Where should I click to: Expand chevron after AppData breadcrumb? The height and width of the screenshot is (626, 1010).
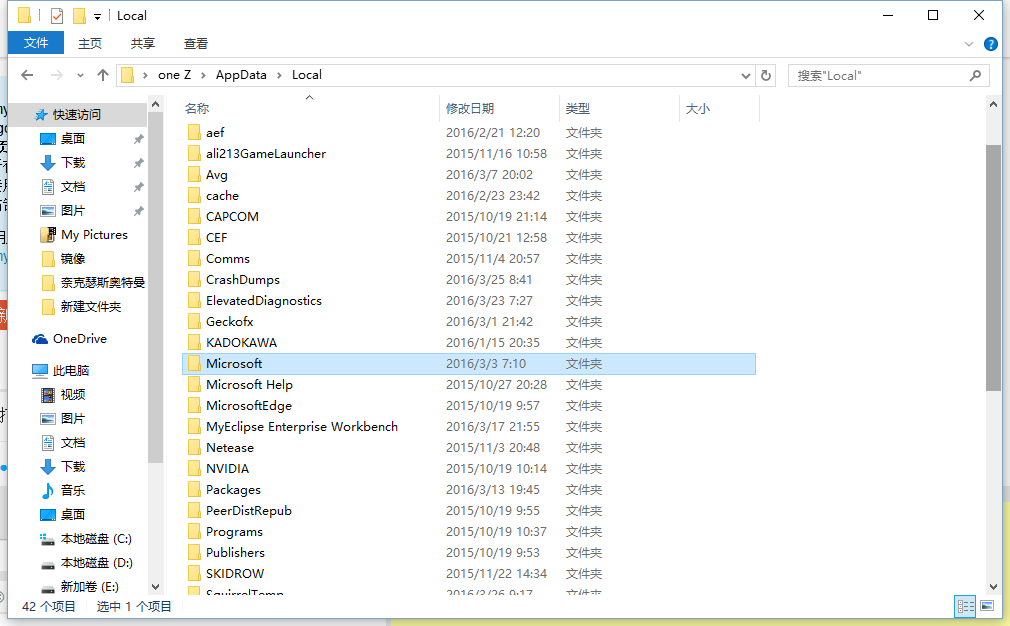(280, 75)
